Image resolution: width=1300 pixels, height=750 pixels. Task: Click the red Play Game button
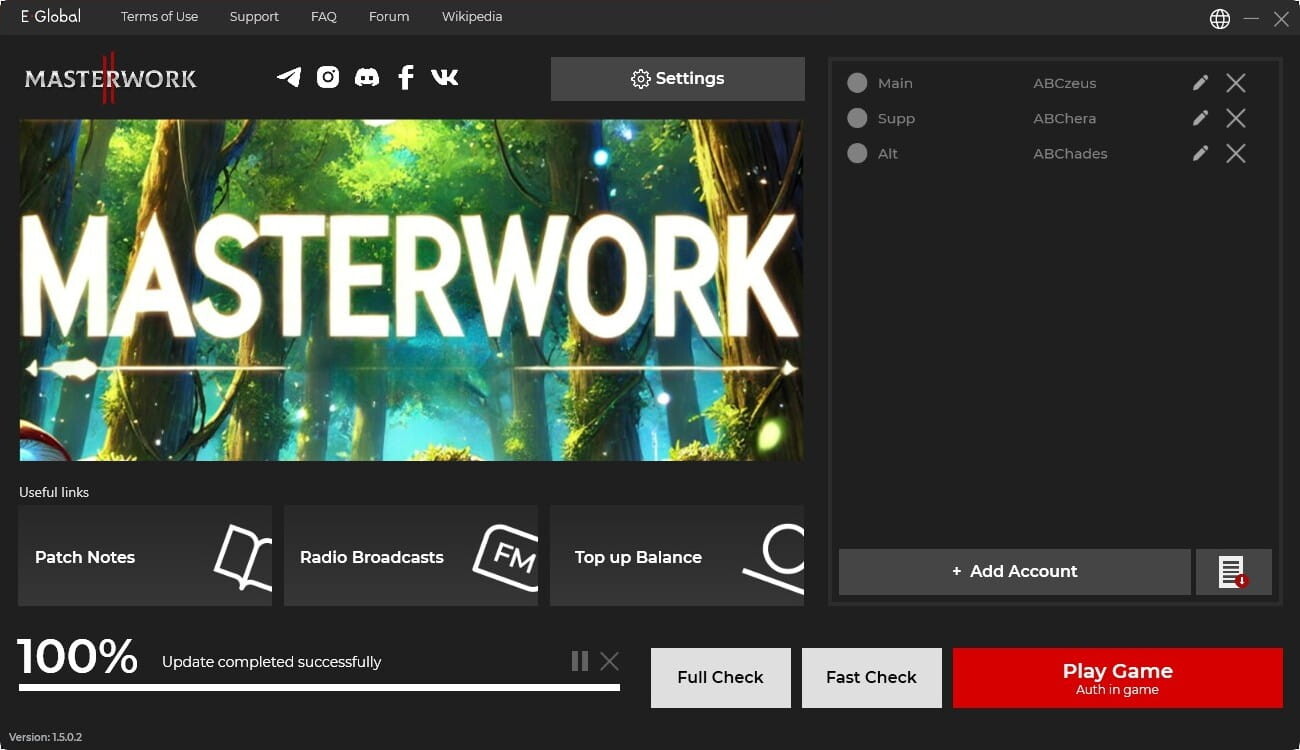point(1117,678)
